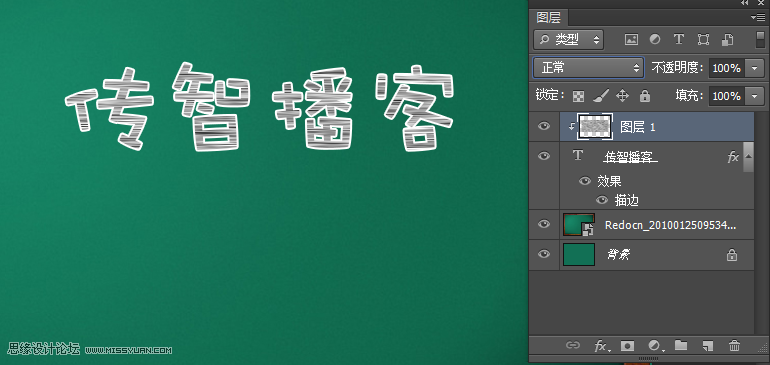Filter layers by type (T) icon
Screen dimensions: 770x365
pos(679,40)
